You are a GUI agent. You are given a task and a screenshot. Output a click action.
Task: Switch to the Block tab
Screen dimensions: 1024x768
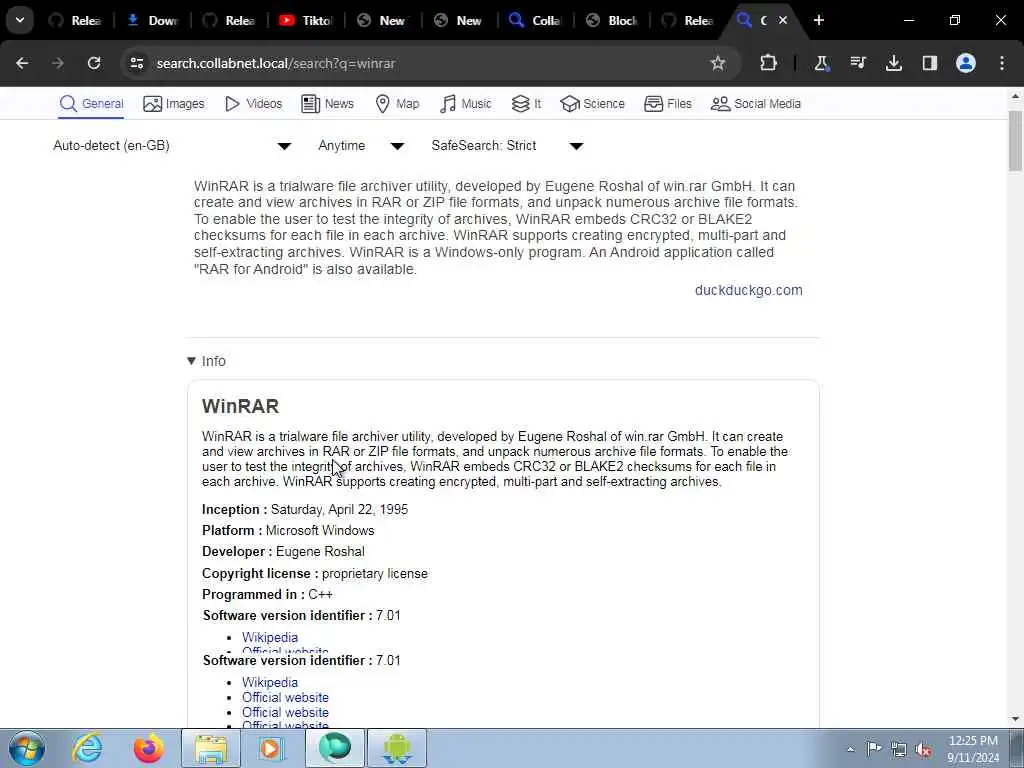(x=612, y=21)
